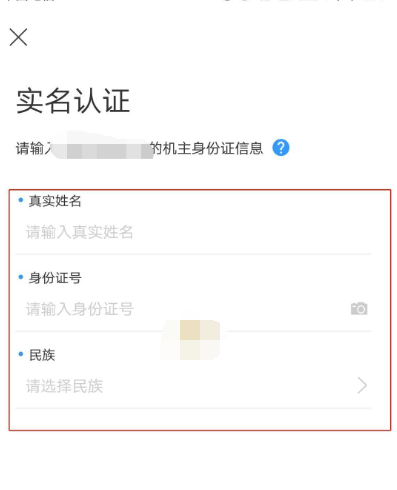This screenshot has height=490, width=397.
Task: Expand ethnicity list with the right chevron arrow
Action: 362,386
